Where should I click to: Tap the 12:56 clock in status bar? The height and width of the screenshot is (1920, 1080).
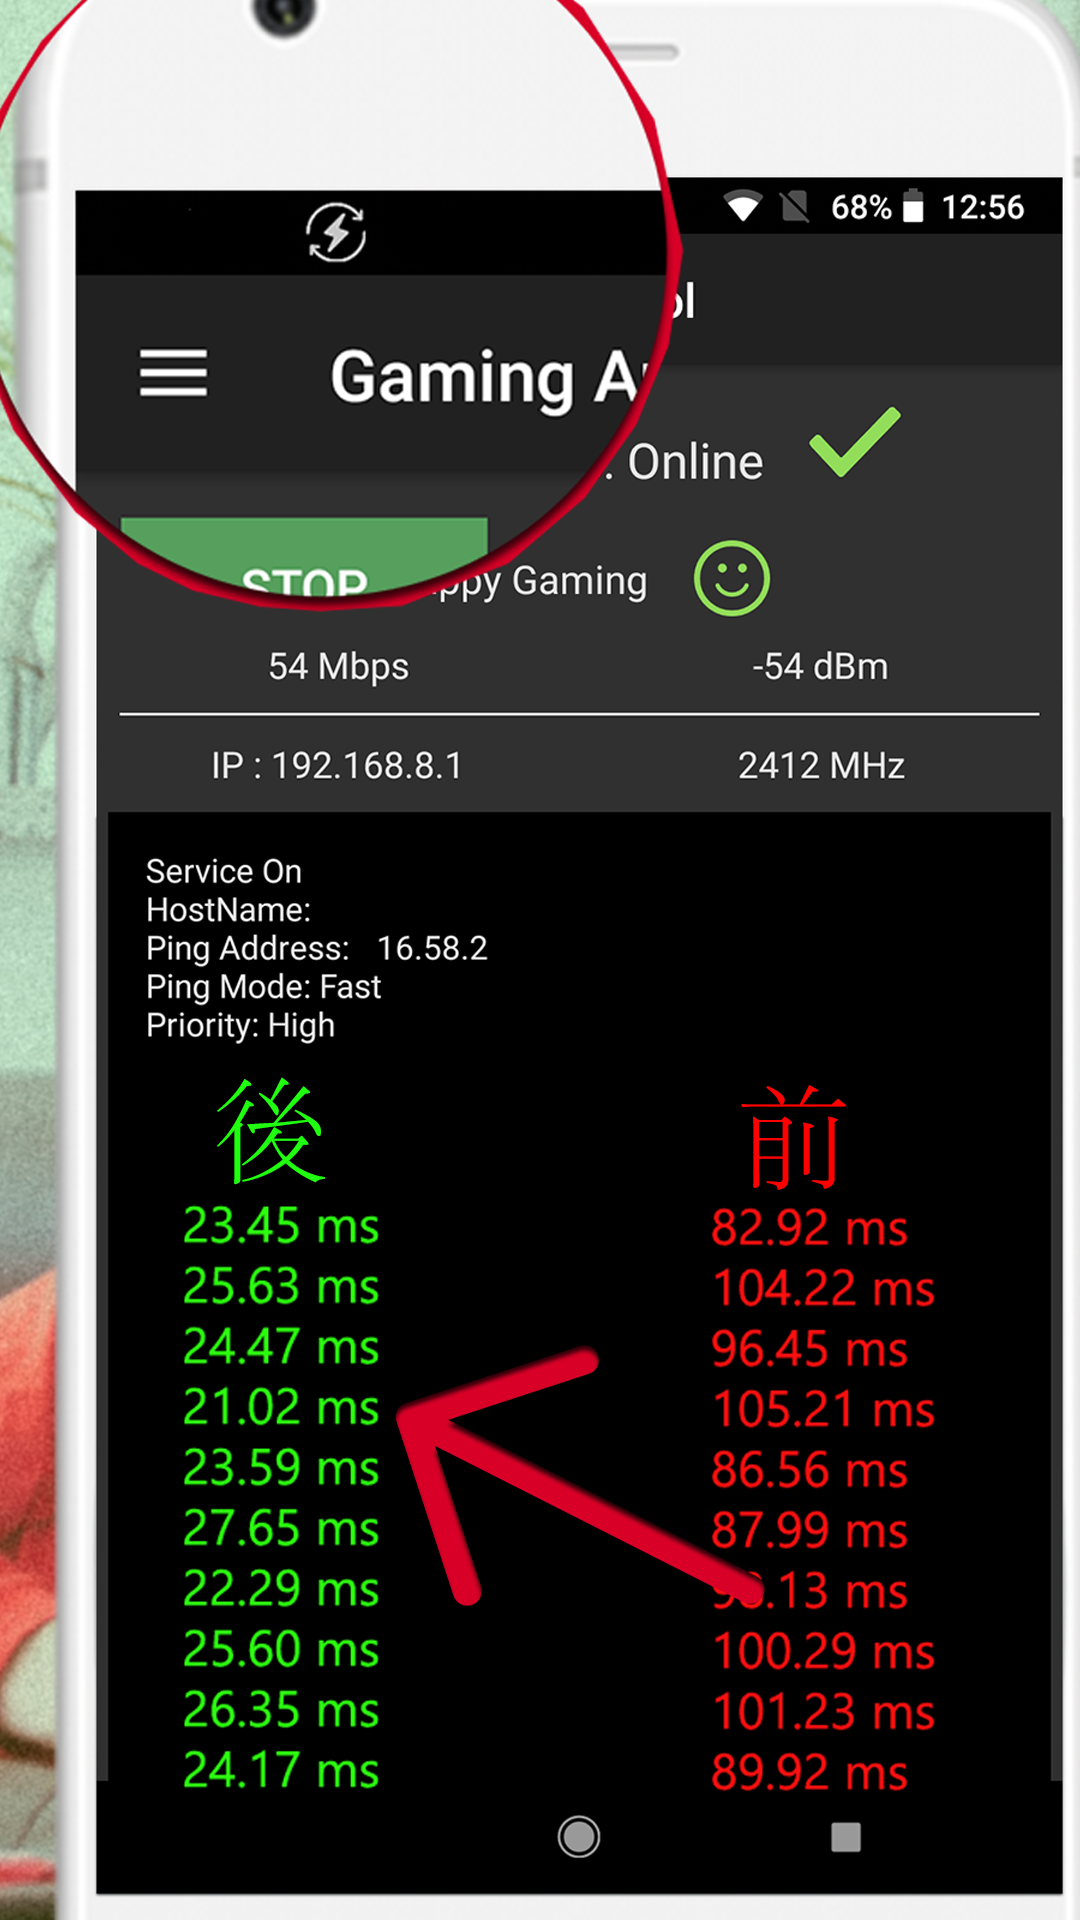[x=983, y=207]
